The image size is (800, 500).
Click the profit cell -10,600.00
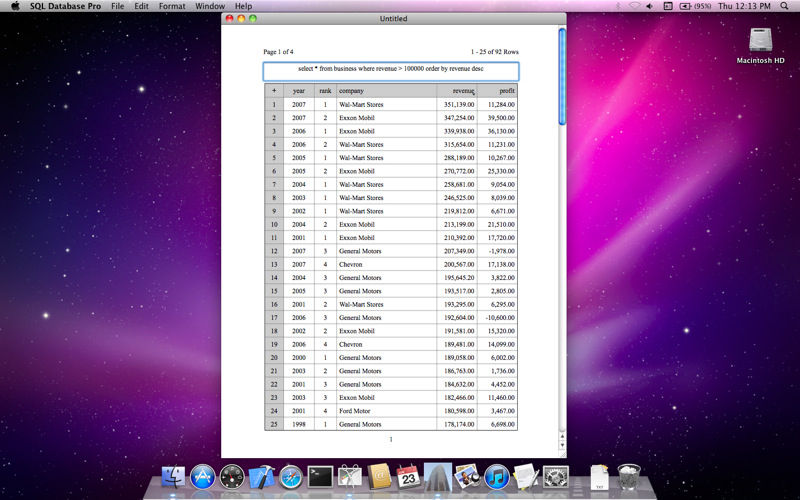tap(497, 317)
